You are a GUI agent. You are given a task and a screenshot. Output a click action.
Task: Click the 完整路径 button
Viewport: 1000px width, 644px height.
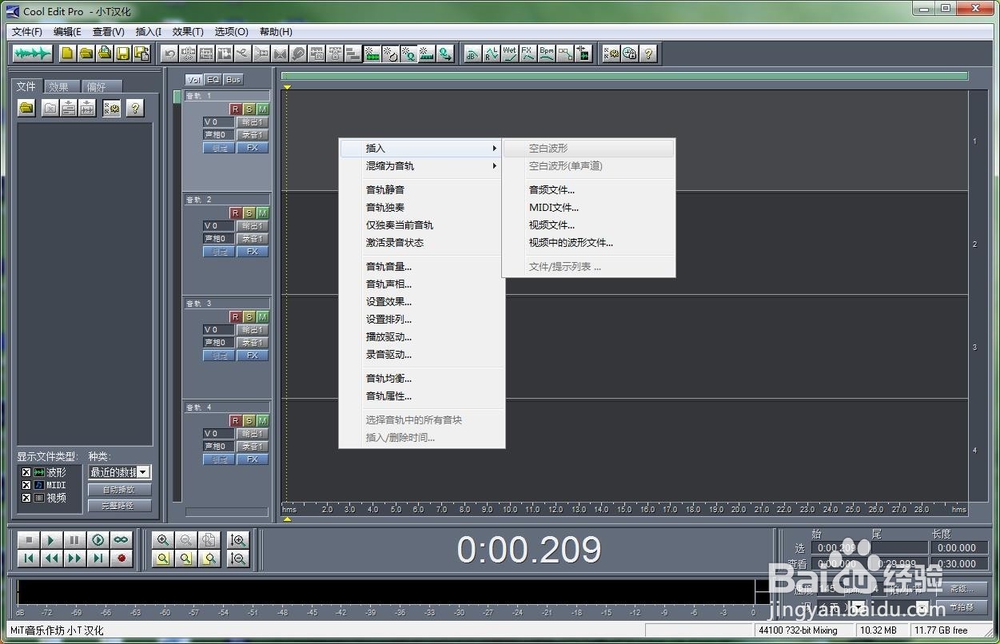pos(119,506)
